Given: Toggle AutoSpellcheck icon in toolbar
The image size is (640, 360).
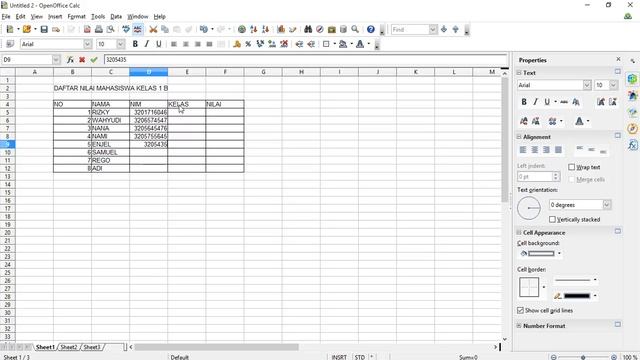Looking at the screenshot, I should [x=138, y=29].
